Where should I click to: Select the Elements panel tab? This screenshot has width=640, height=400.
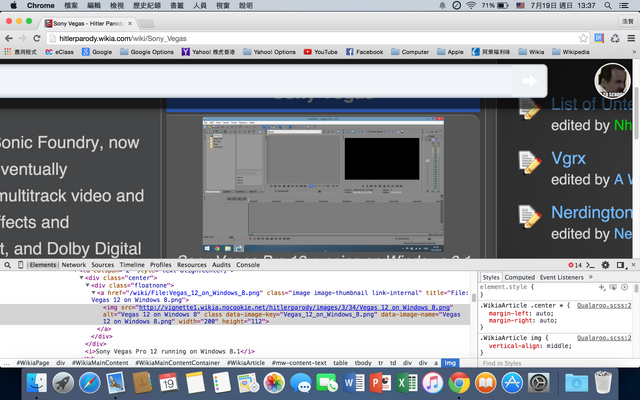[x=43, y=265]
